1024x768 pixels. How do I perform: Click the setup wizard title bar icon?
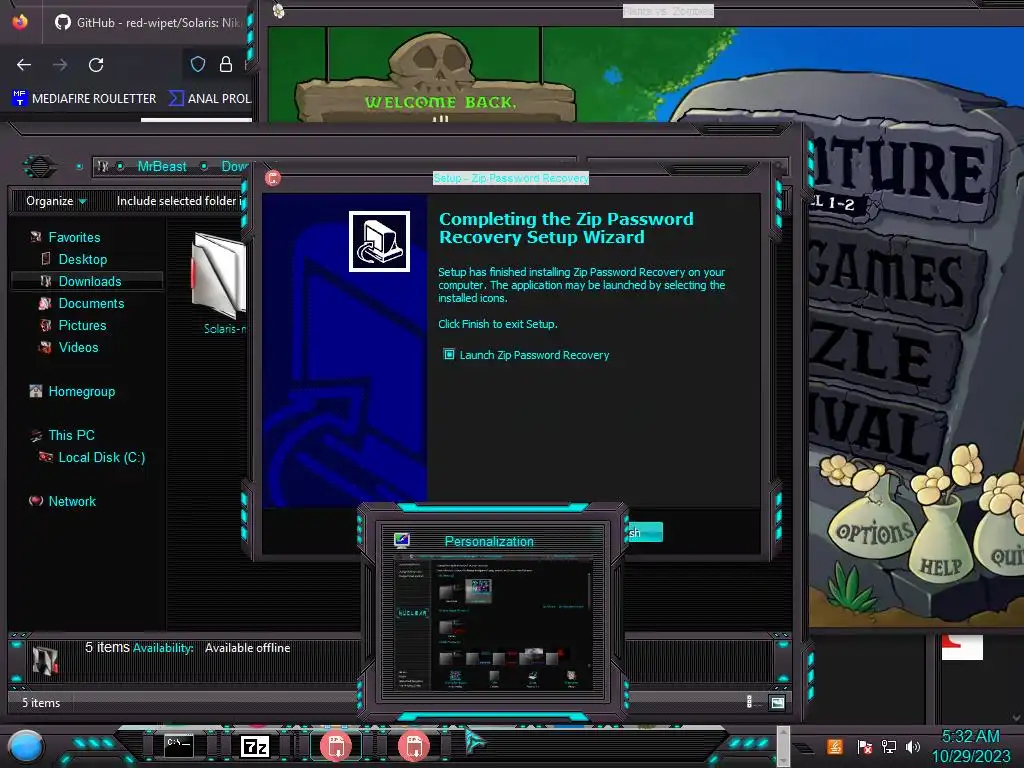pyautogui.click(x=273, y=178)
